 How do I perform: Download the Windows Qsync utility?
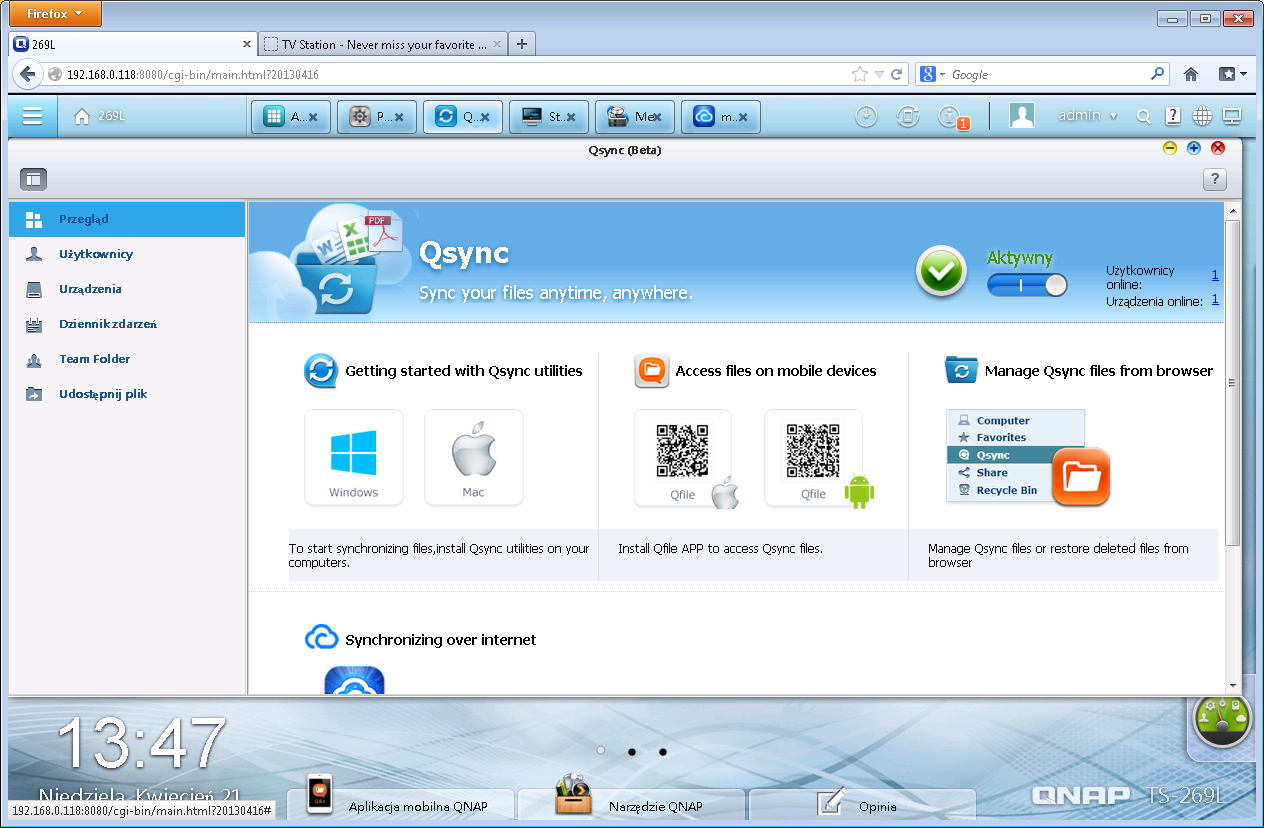(x=354, y=457)
